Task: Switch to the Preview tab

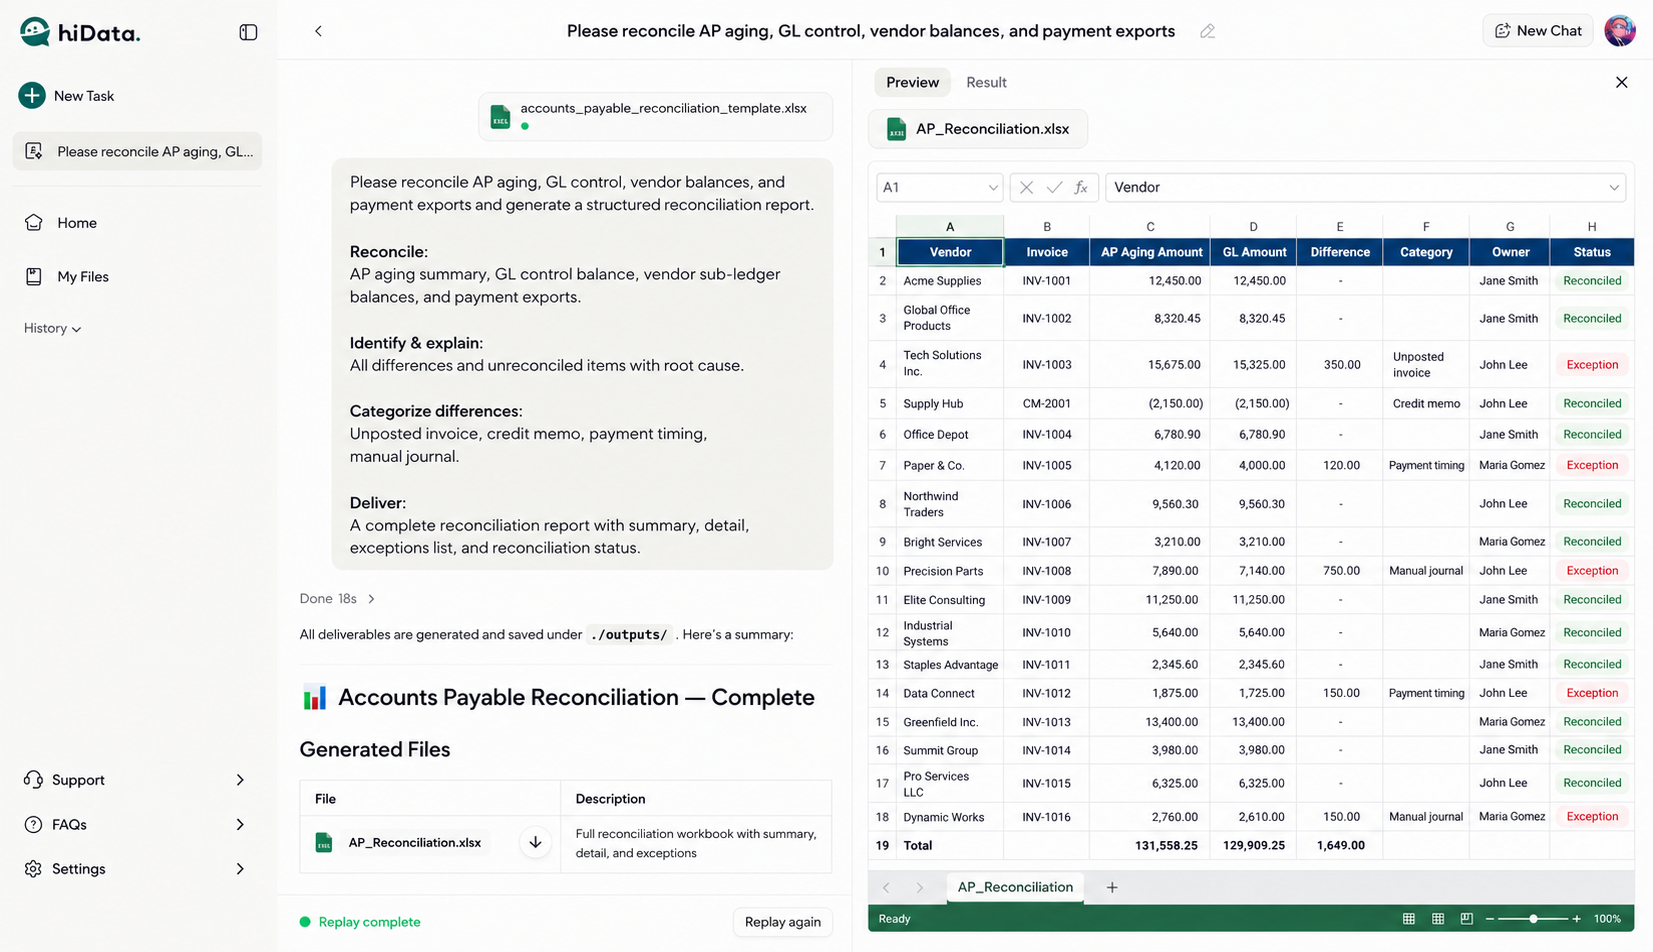Action: click(912, 83)
